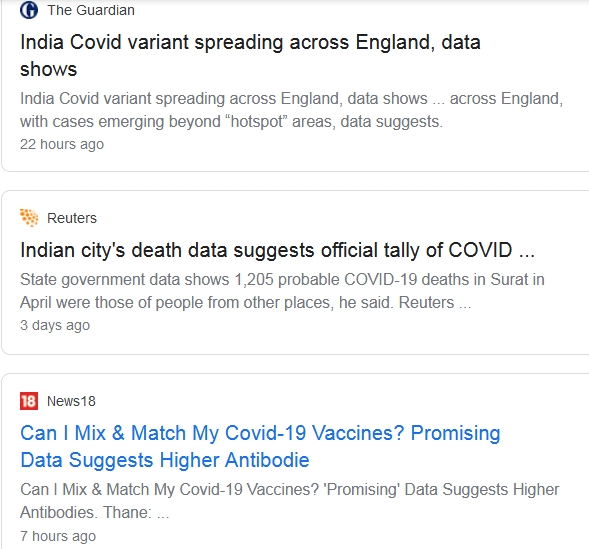Open Indian city's death data headline
This screenshot has height=549, width=589.
(278, 250)
